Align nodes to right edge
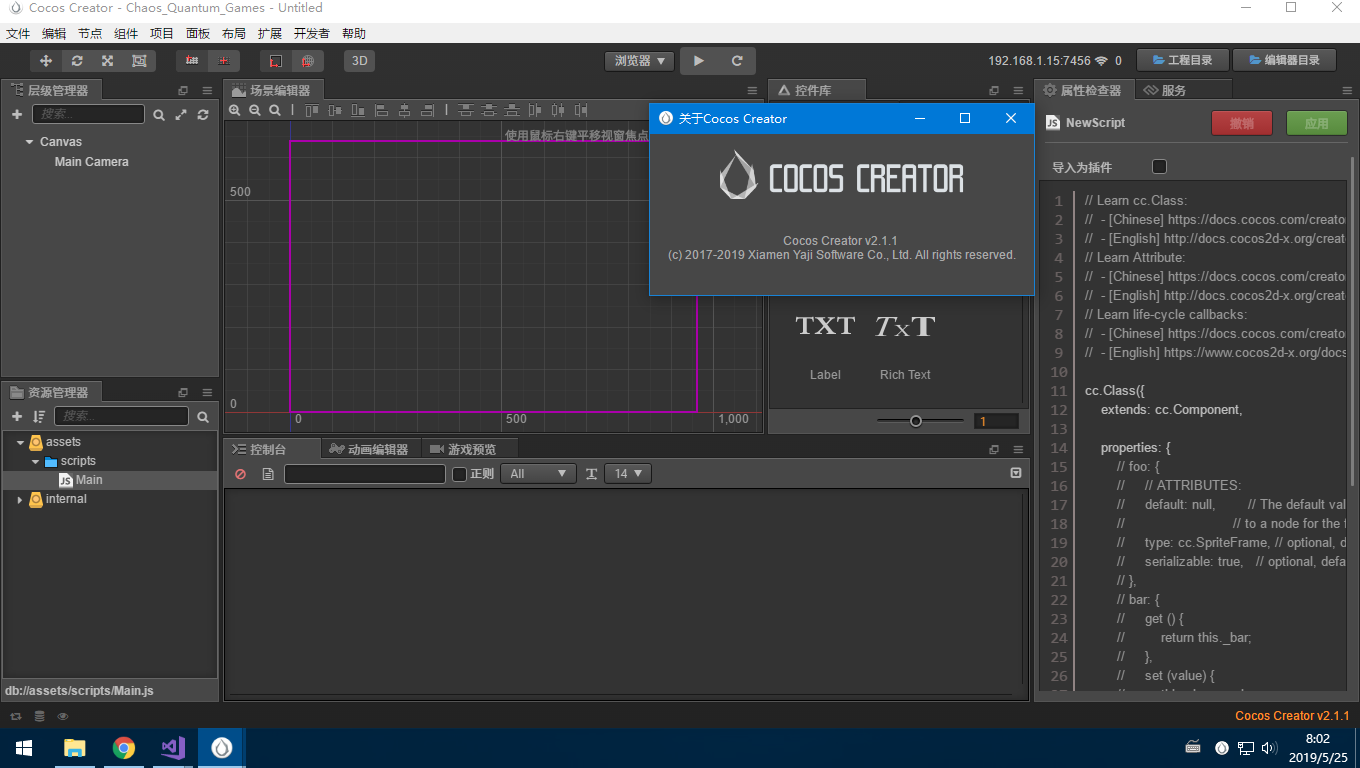The width and height of the screenshot is (1360, 768). [426, 111]
